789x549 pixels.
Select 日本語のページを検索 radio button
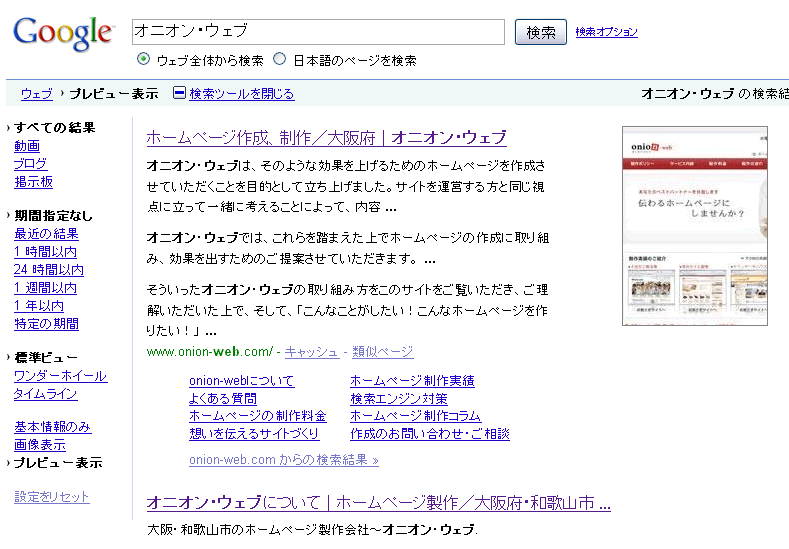pos(280,59)
